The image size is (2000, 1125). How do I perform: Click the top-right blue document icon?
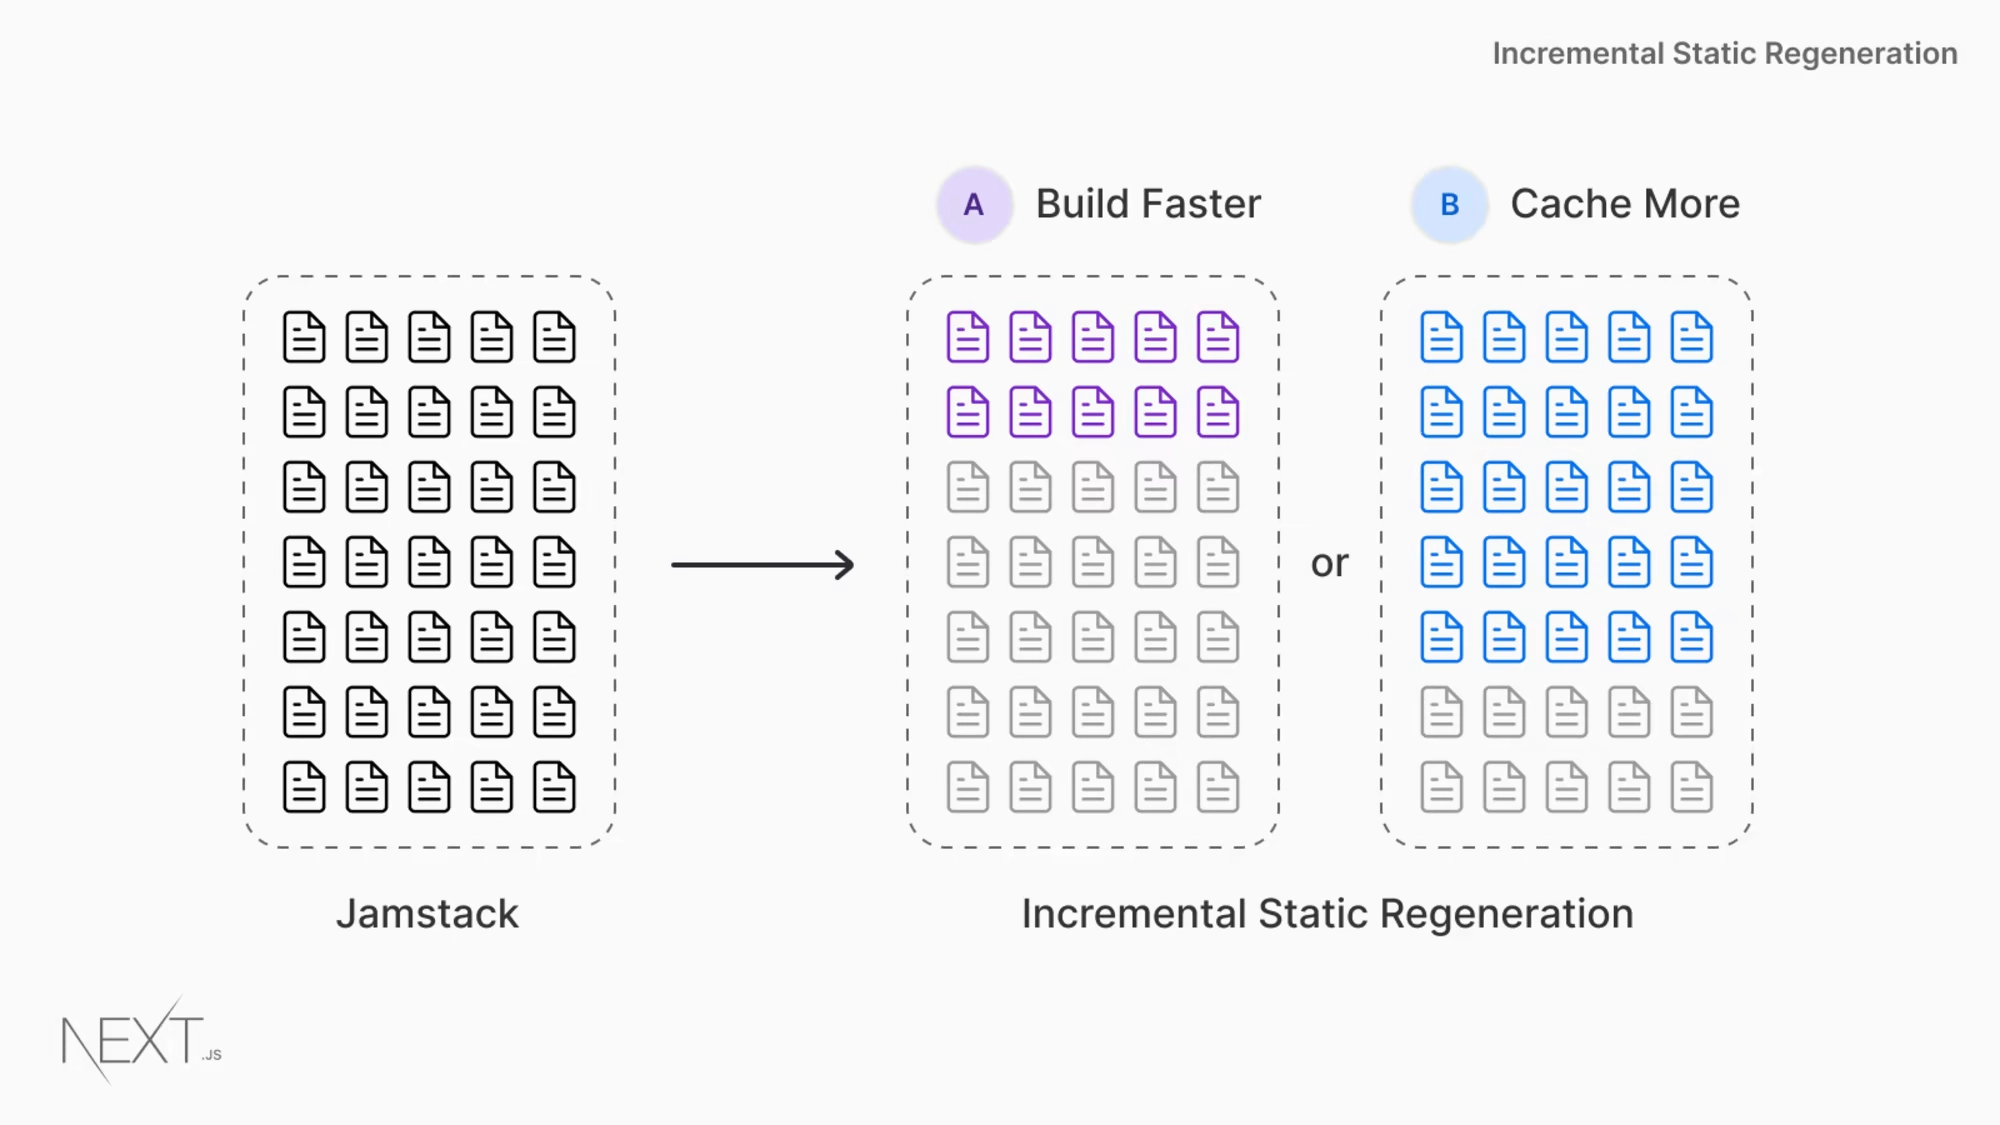pos(1691,337)
